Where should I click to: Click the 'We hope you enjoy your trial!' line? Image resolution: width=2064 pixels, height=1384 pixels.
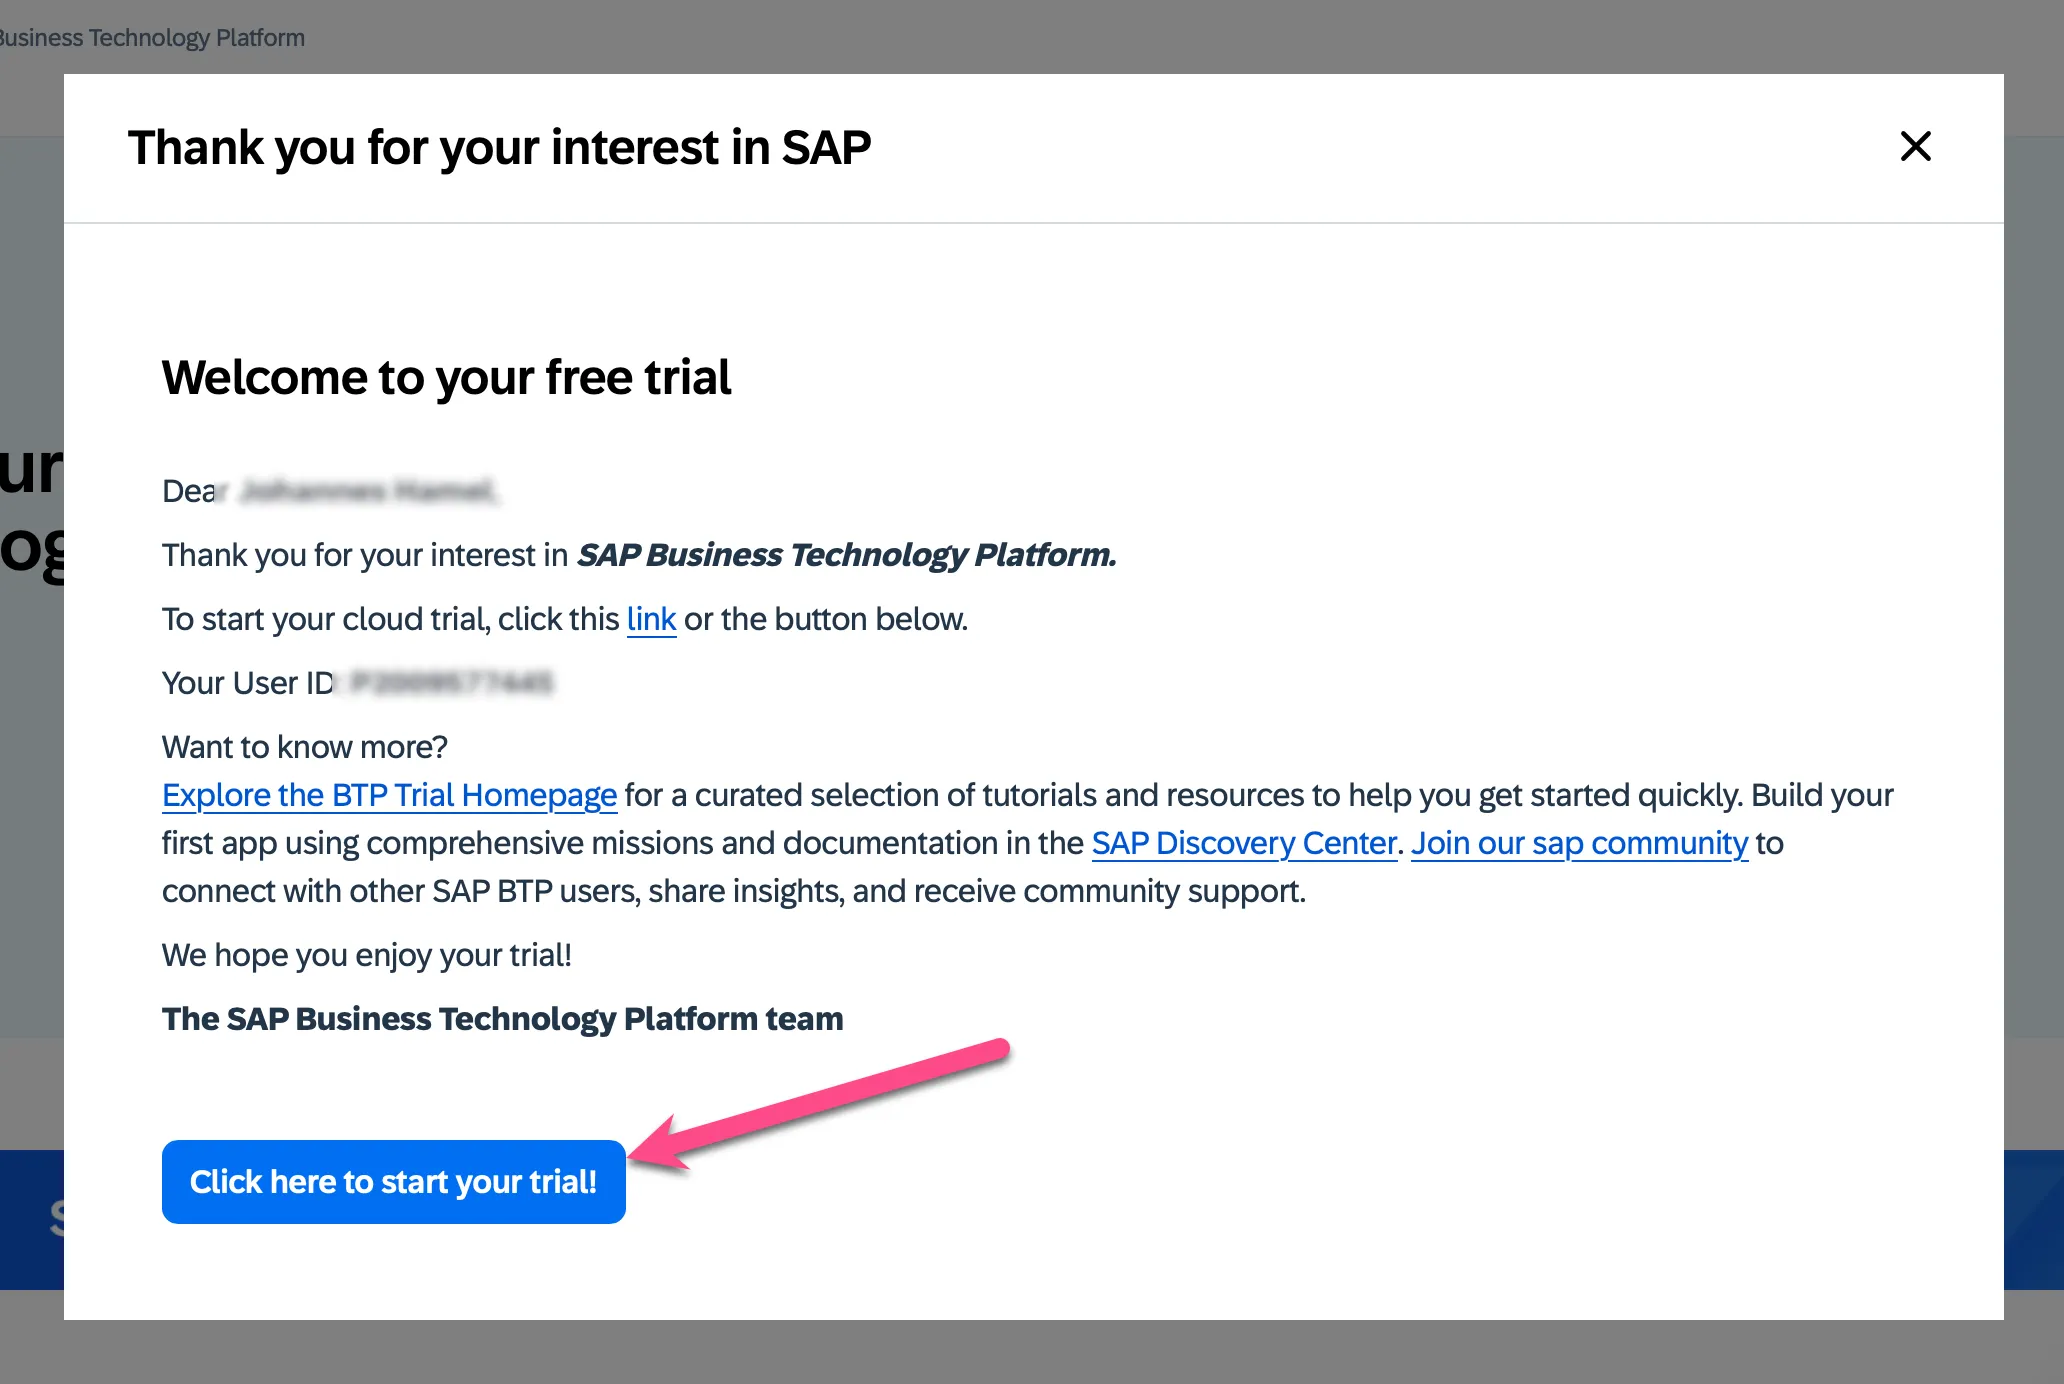(x=366, y=955)
